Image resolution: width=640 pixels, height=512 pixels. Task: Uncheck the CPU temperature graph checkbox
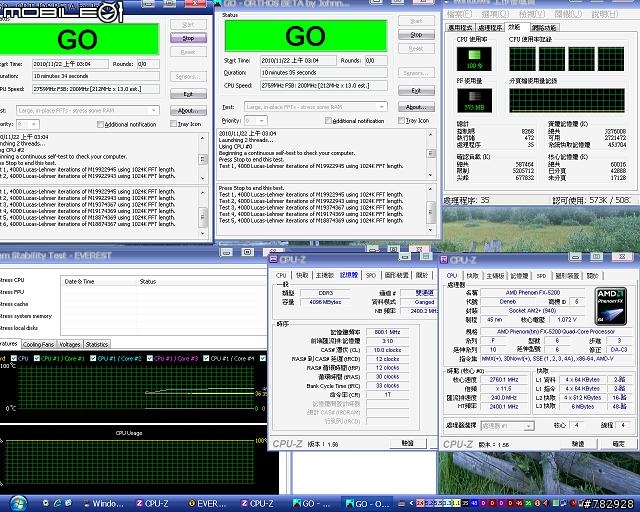click(x=14, y=358)
